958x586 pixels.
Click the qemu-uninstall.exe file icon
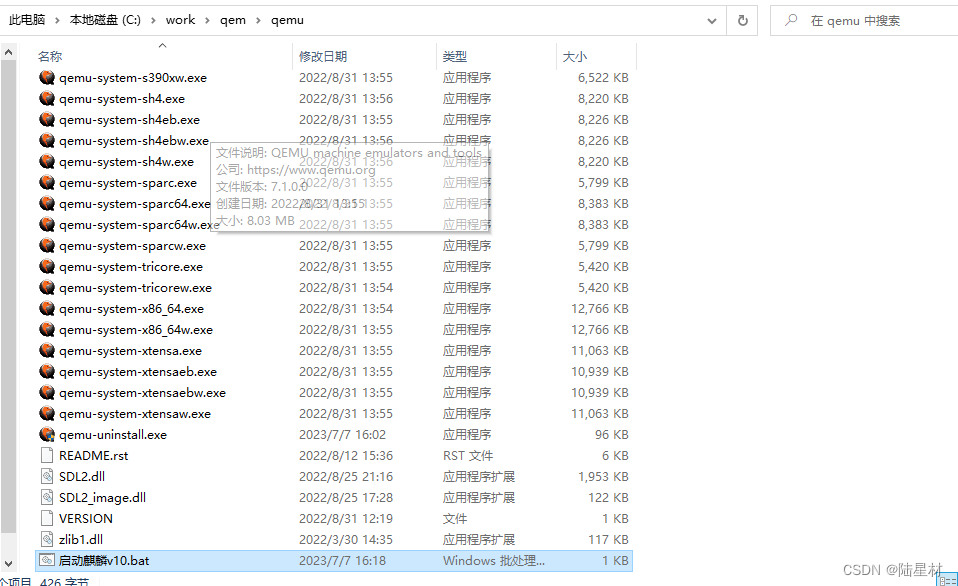(47, 434)
